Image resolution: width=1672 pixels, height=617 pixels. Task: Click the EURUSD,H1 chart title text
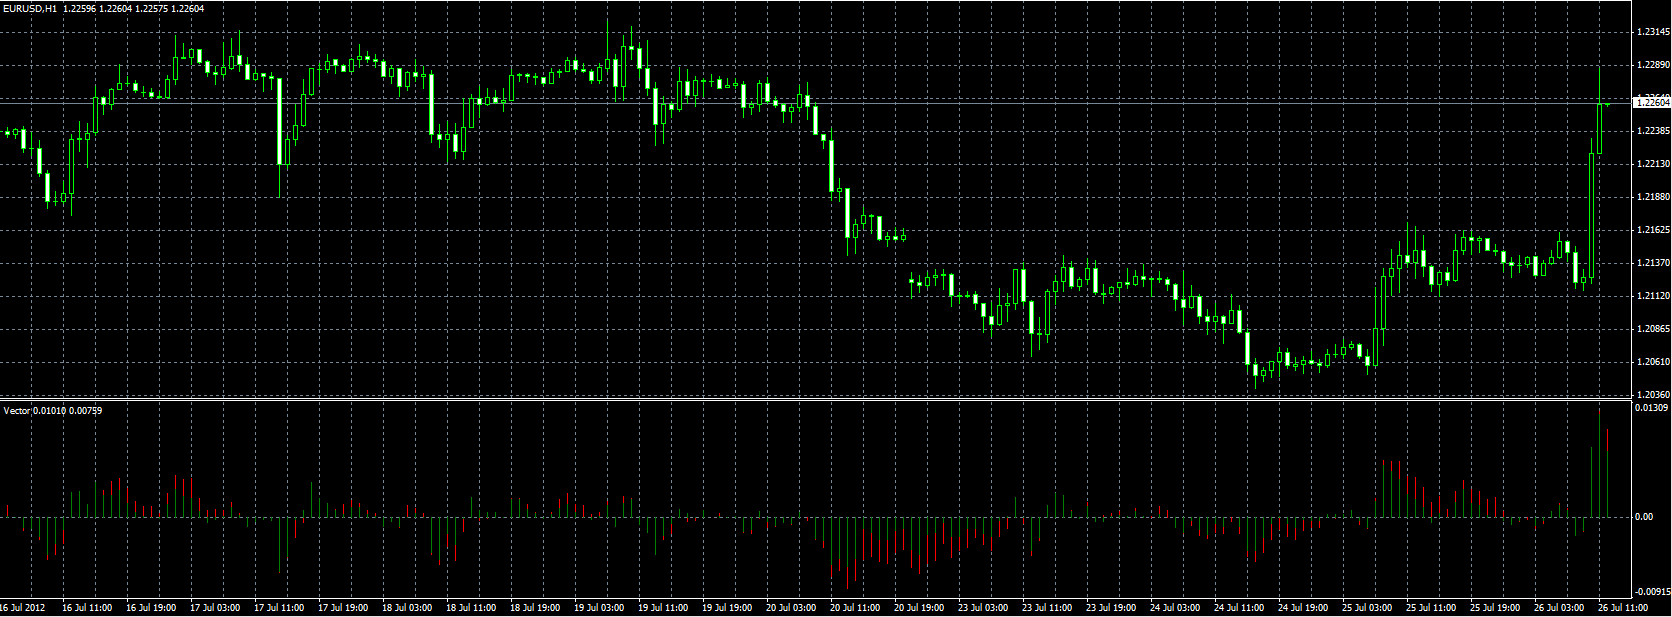pos(30,8)
